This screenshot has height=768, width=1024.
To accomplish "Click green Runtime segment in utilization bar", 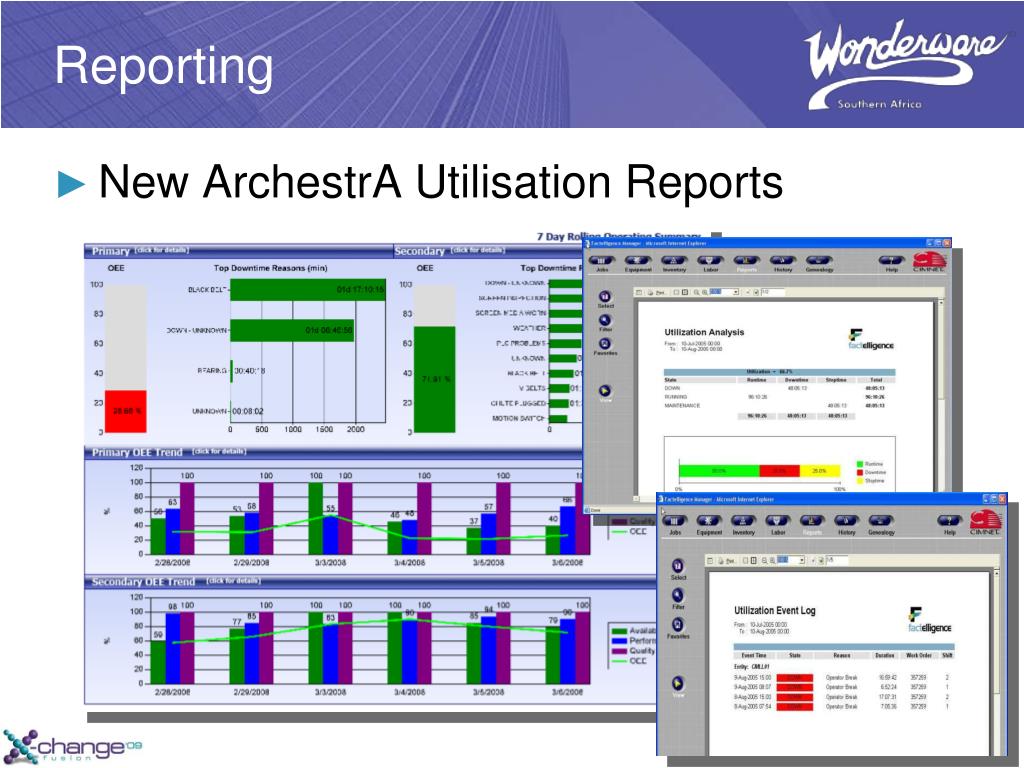I will click(719, 471).
